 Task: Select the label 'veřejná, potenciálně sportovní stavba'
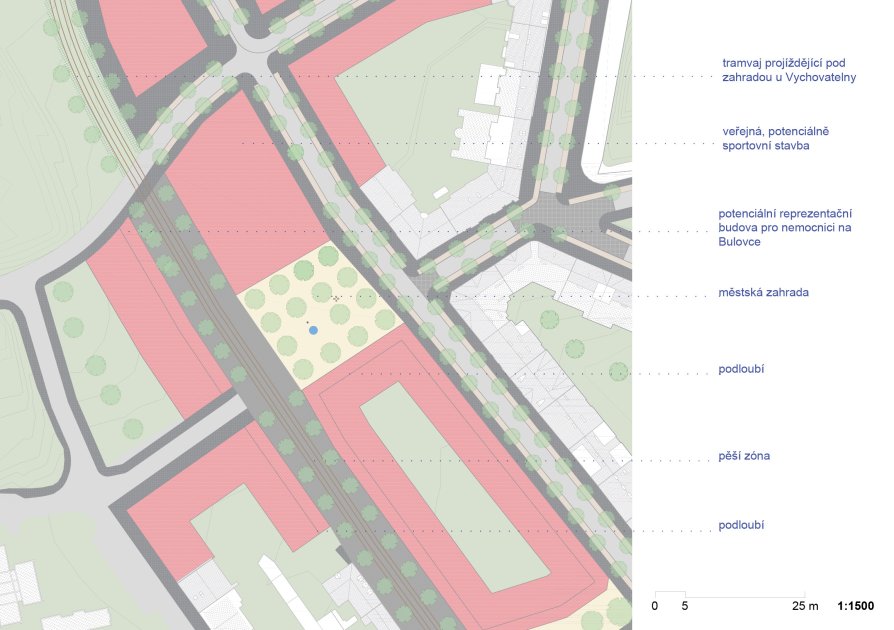775,139
